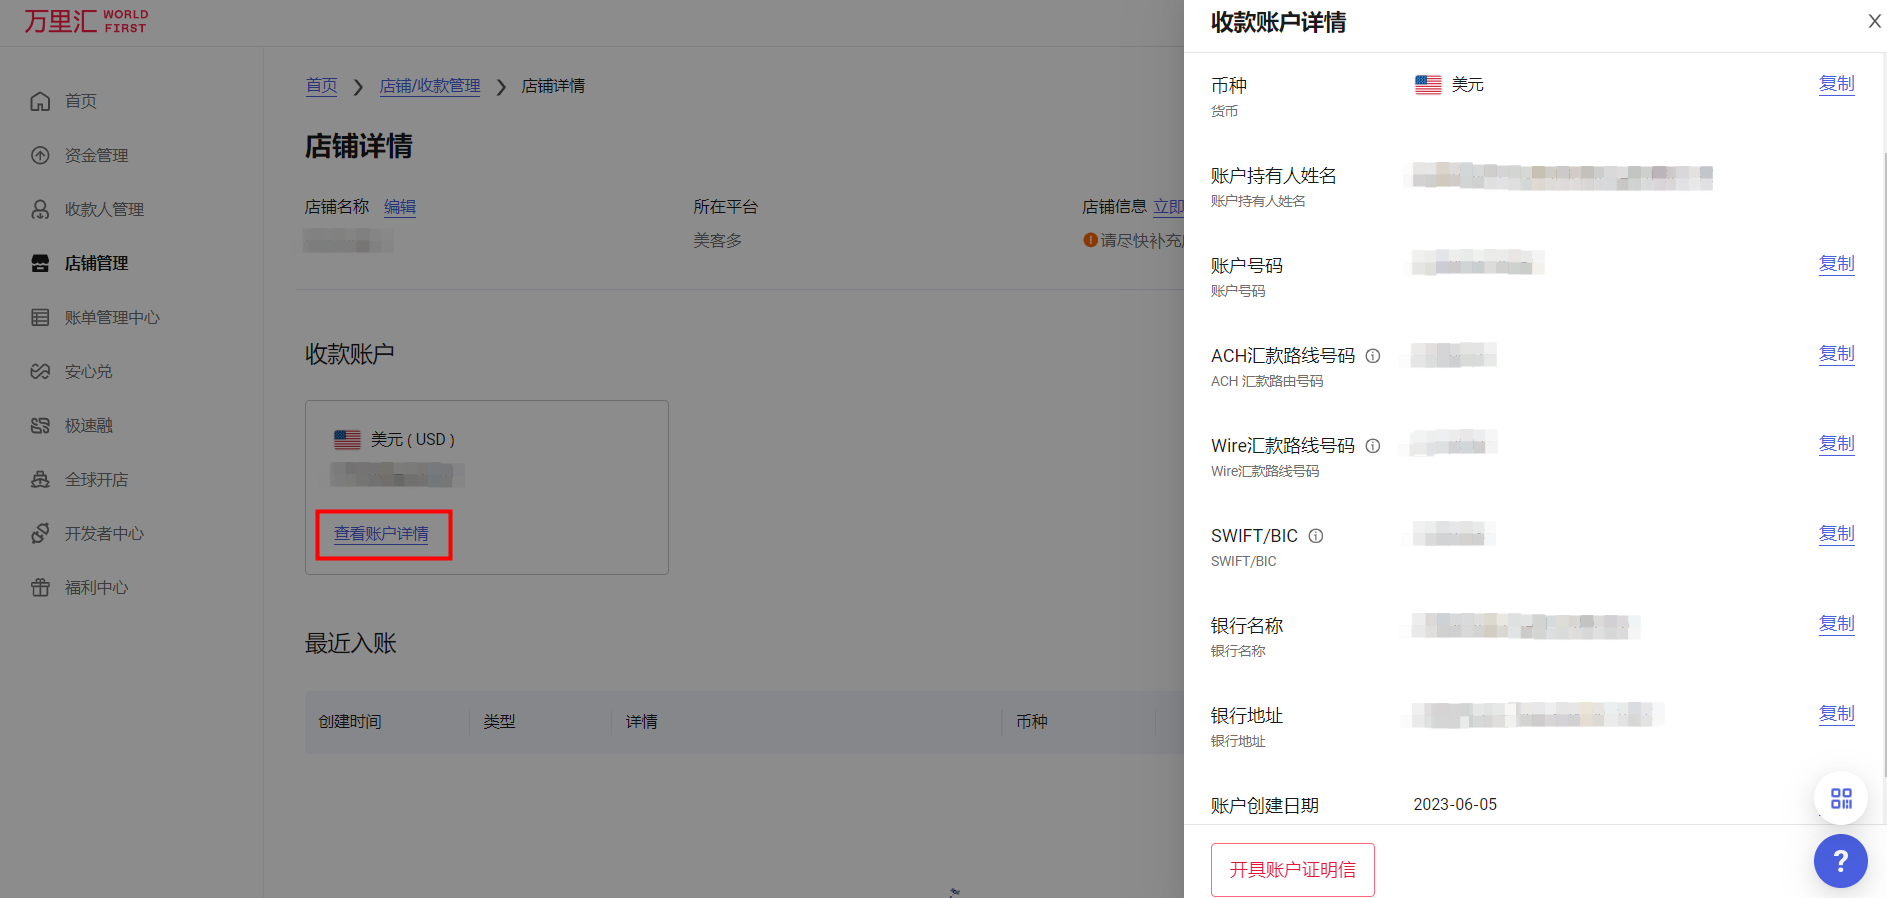Go to 店铺/收款管理 breadcrumb
This screenshot has width=1887, height=898.
click(430, 86)
